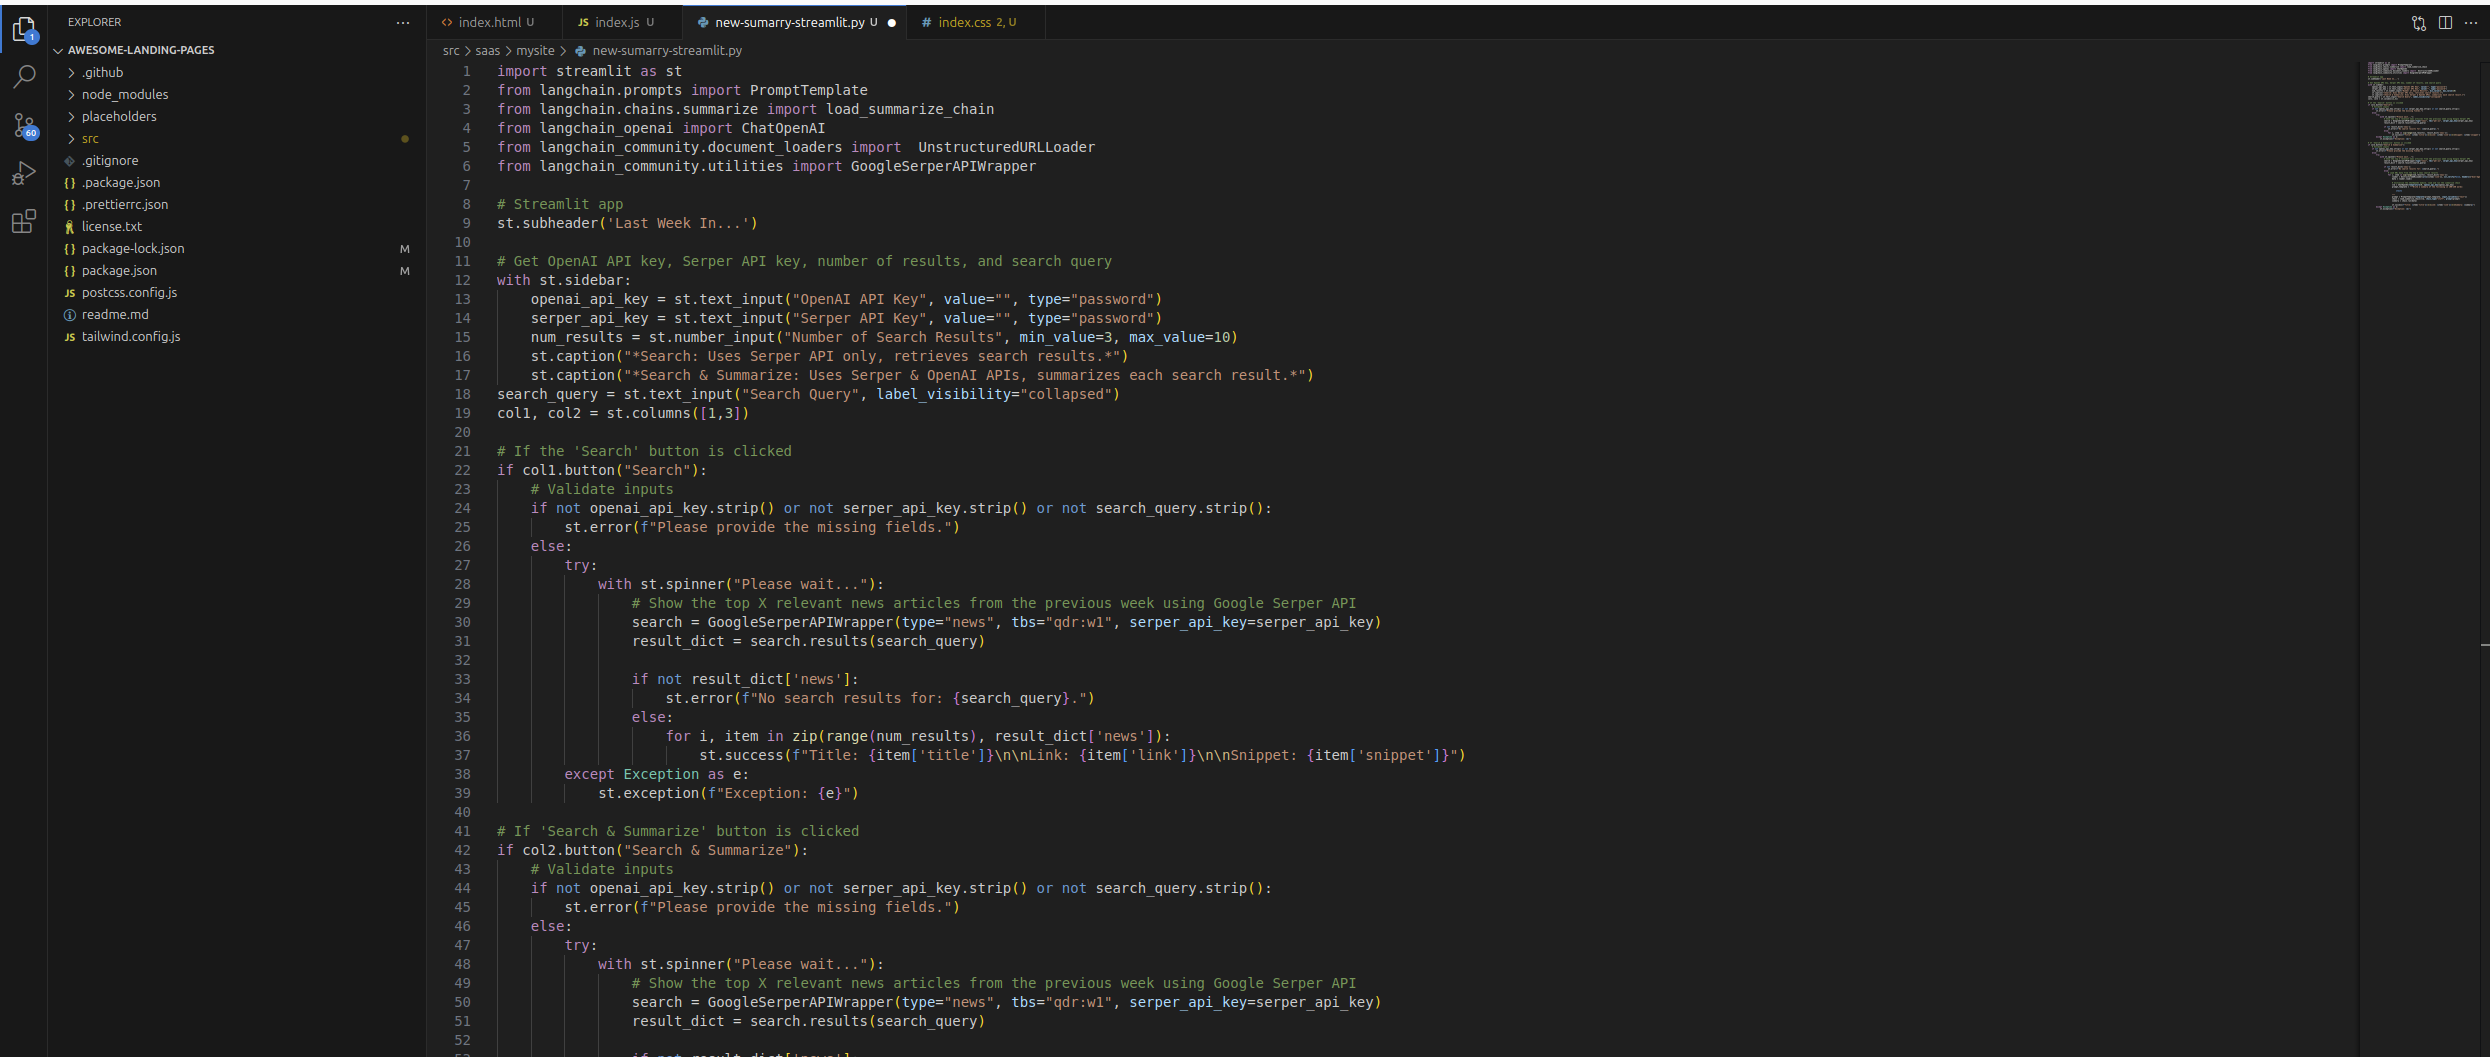Switch to the index.html tab

coord(490,22)
